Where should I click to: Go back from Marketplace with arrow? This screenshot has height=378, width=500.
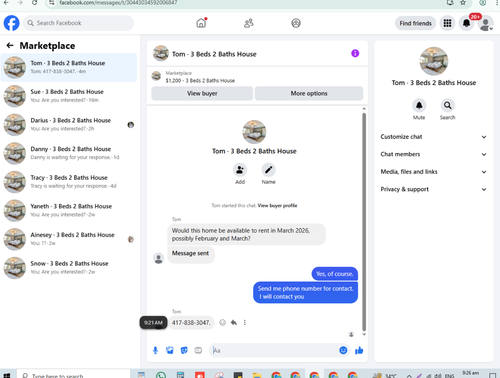click(10, 46)
